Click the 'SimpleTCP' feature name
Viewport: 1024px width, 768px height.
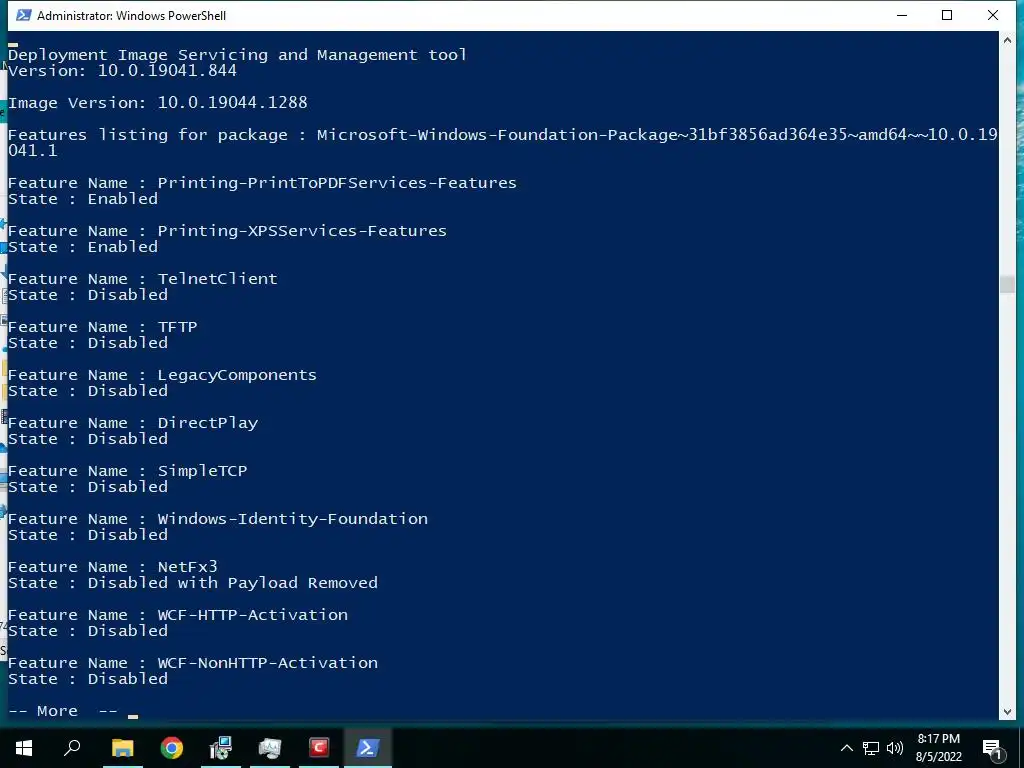tap(202, 472)
